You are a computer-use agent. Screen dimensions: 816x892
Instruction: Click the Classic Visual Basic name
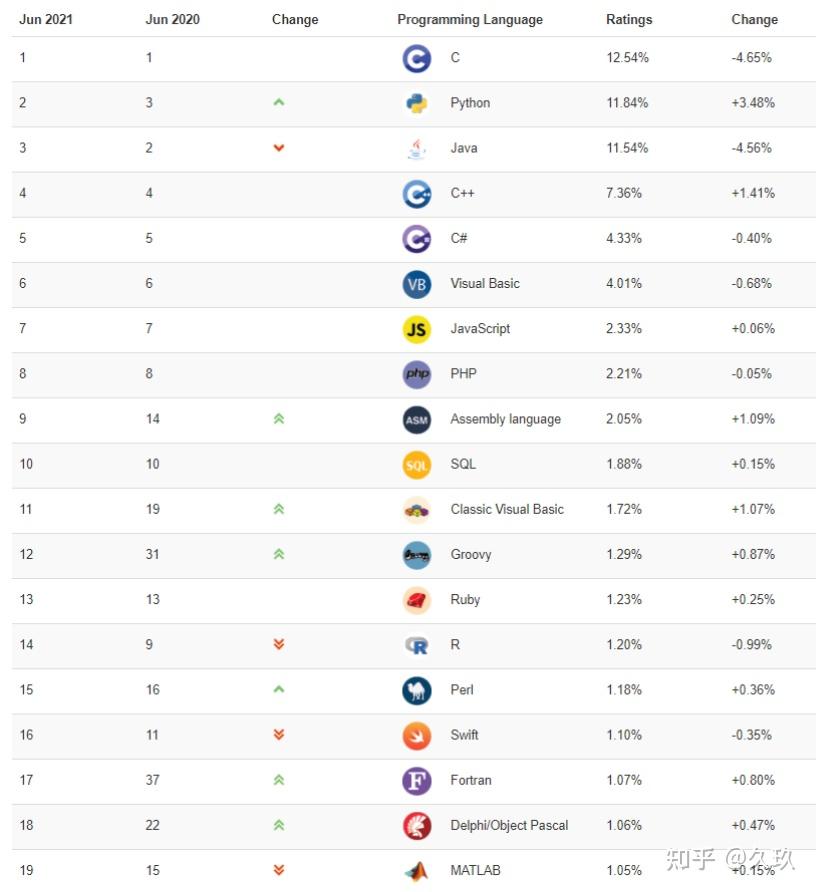(507, 509)
